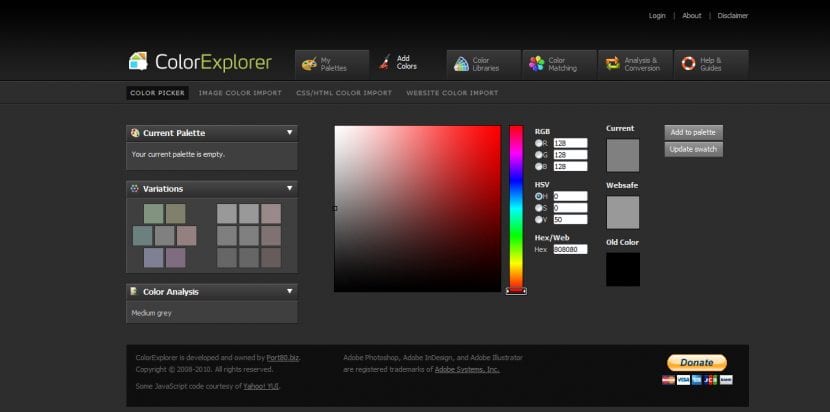Switch to CSS/HTML Color Import
Screen dimensions: 830x412
coord(344,93)
